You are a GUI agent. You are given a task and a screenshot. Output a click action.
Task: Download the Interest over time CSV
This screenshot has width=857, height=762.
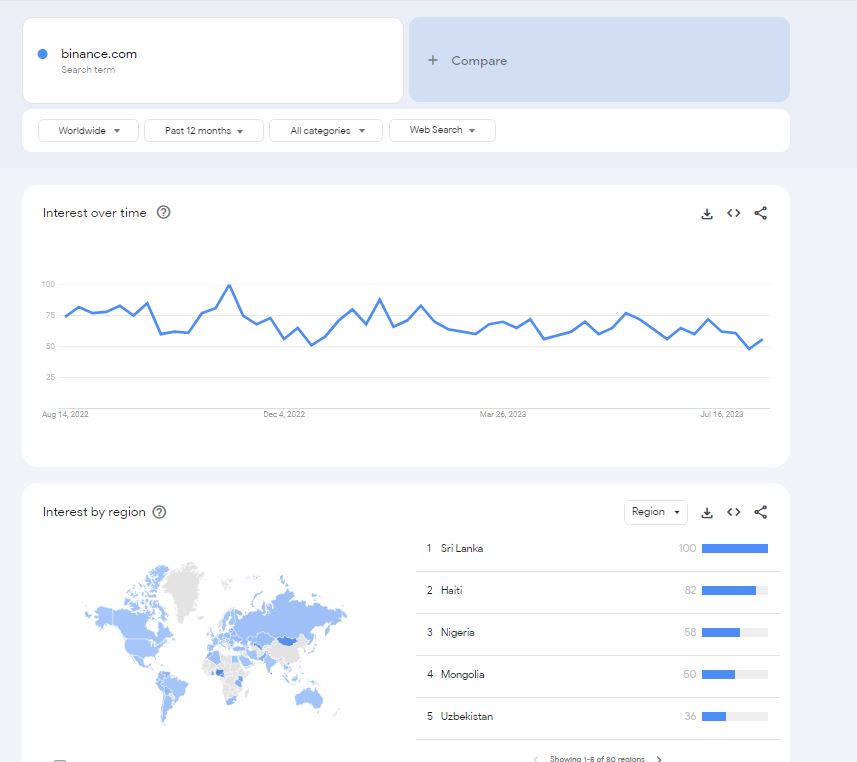click(x=707, y=213)
